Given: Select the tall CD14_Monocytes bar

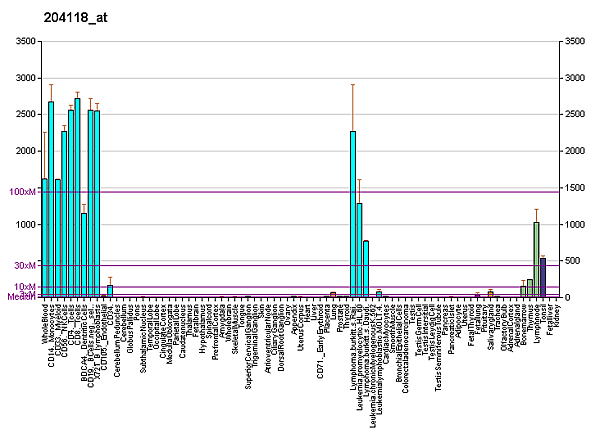Looking at the screenshot, I should [51, 199].
